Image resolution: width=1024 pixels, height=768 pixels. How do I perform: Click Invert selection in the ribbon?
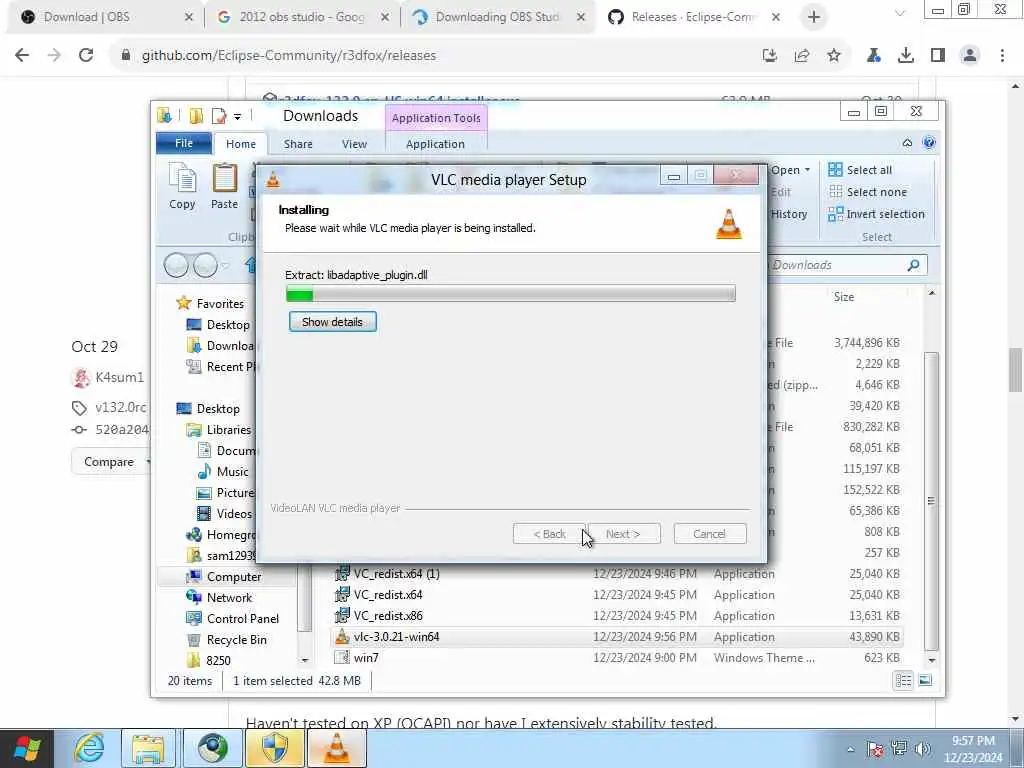(876, 214)
